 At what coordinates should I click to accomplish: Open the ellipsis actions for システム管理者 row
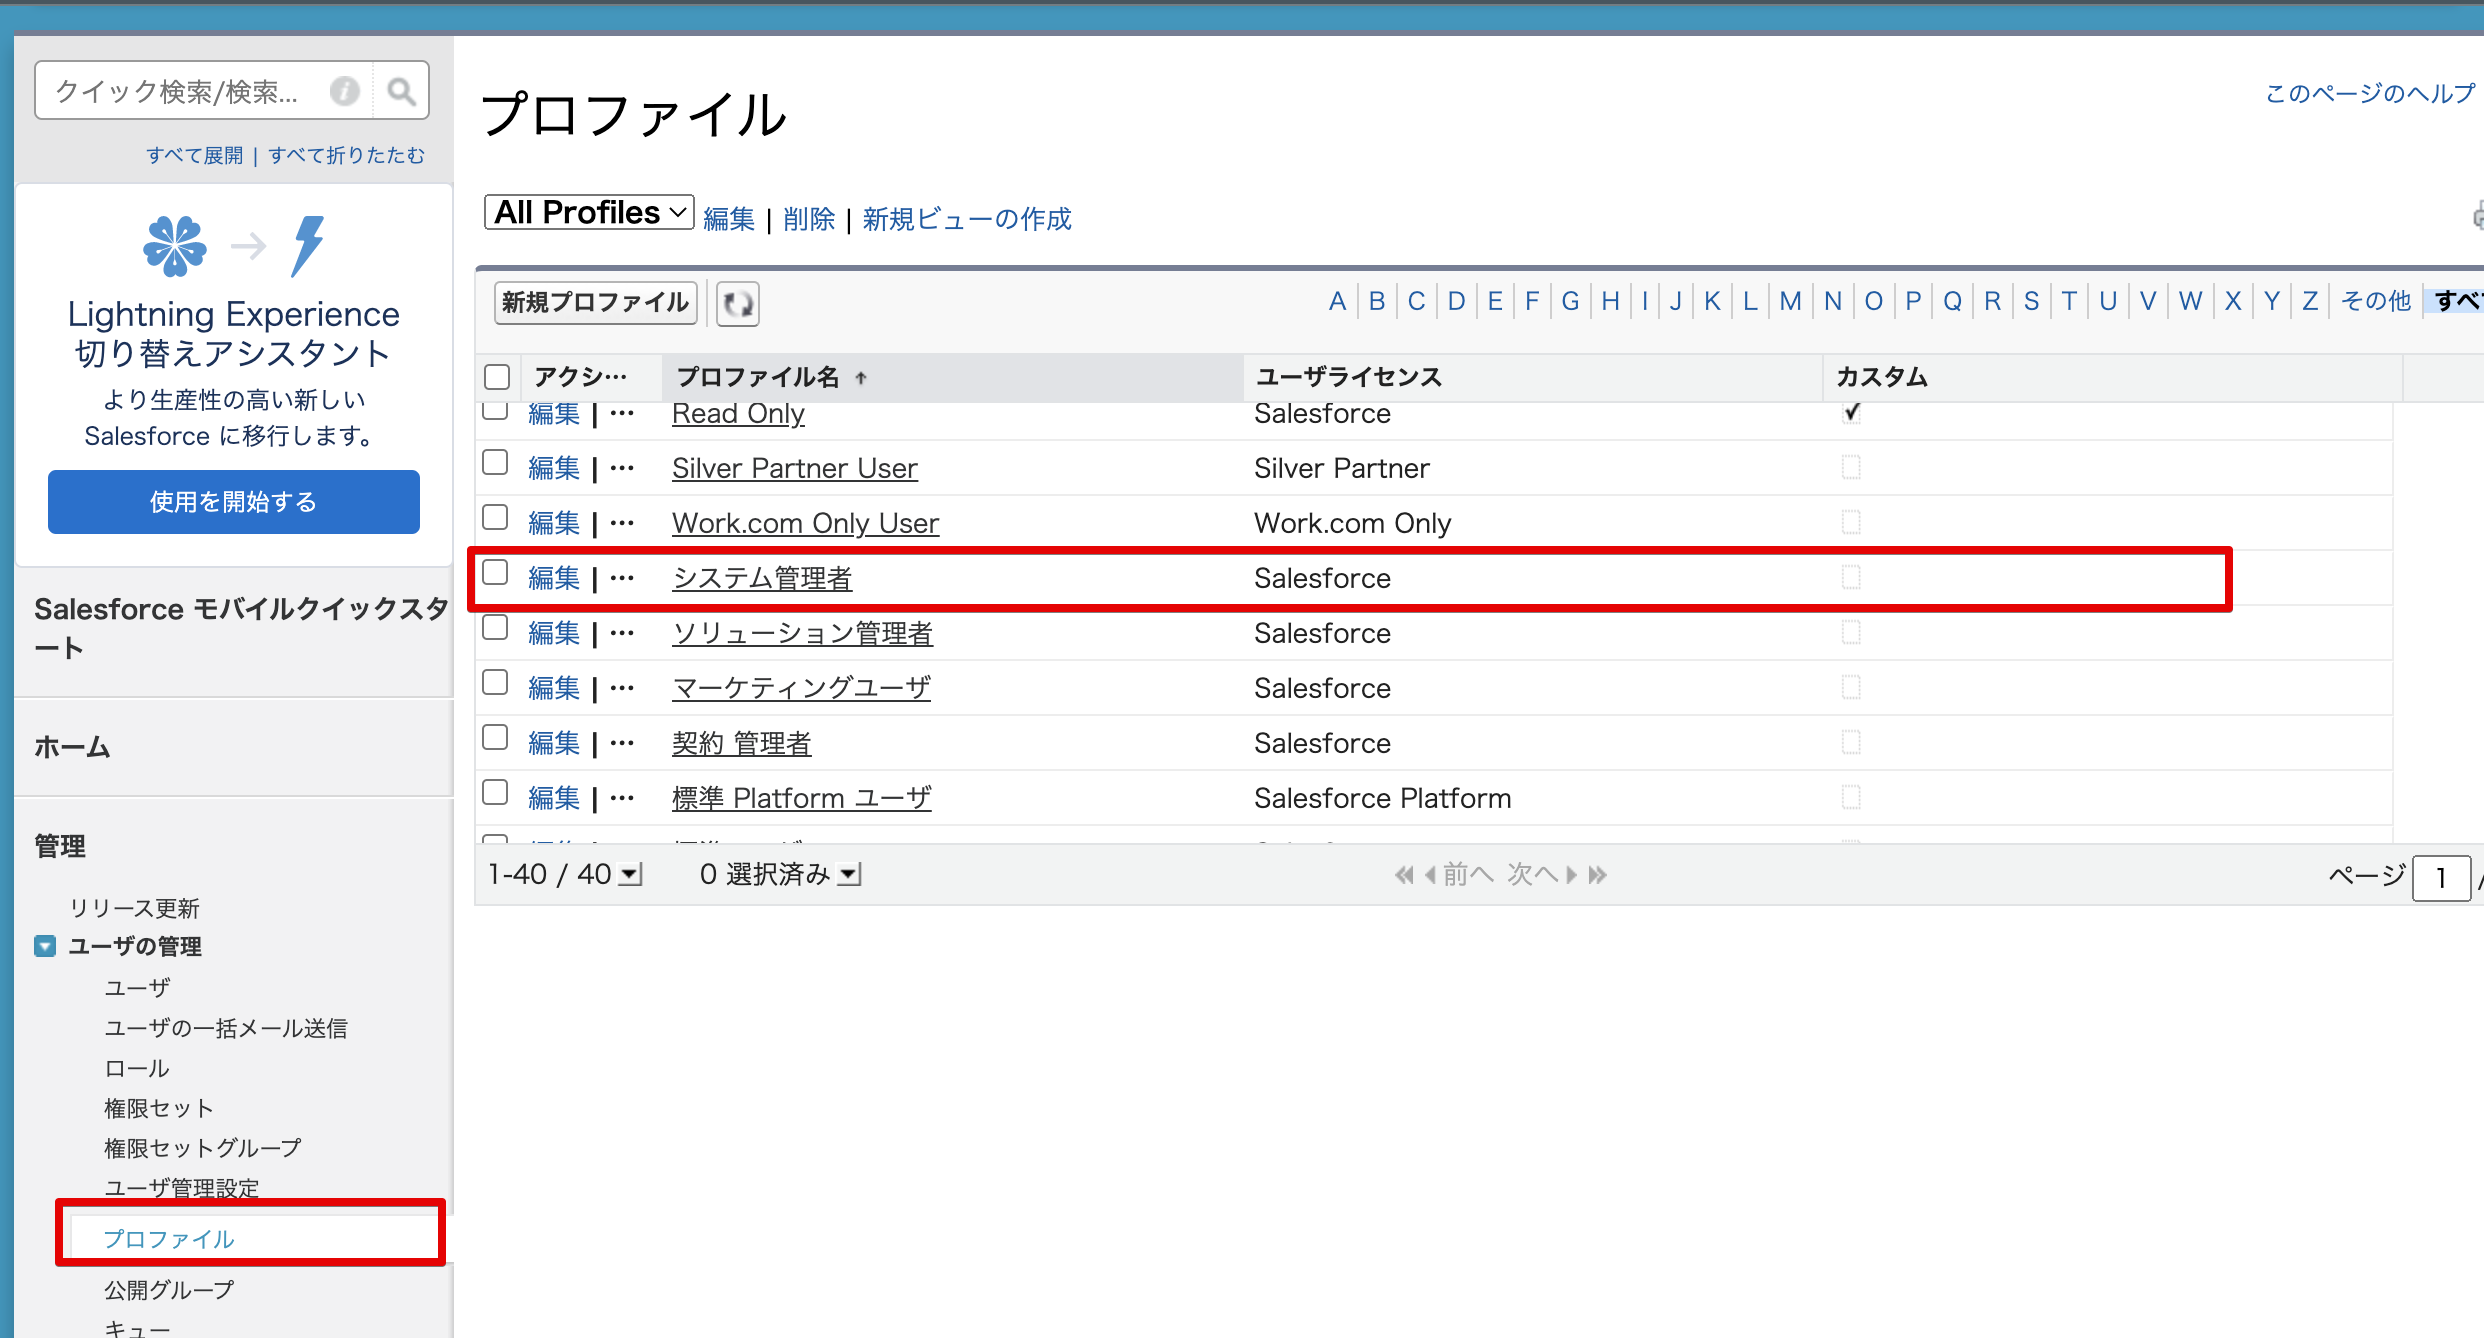(622, 578)
